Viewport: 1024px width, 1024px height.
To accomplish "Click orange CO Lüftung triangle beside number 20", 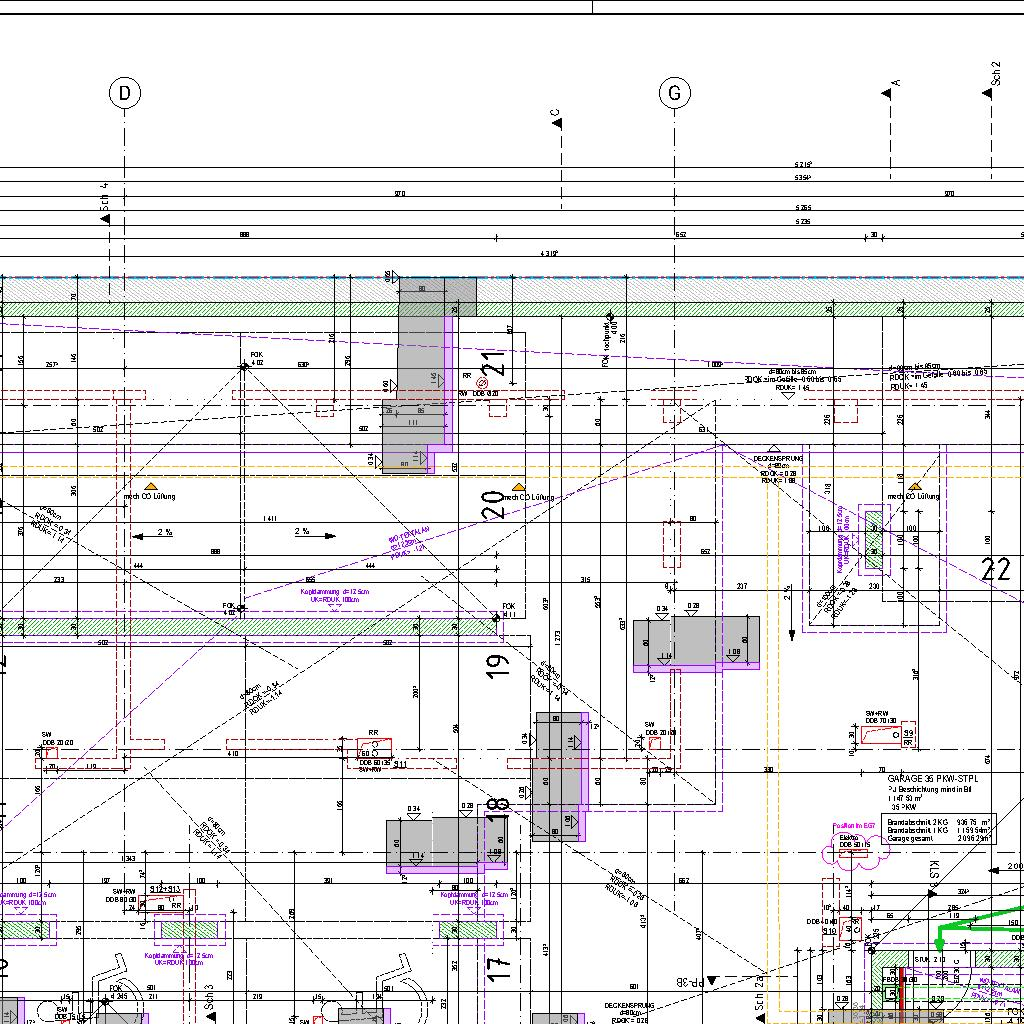I will pos(519,487).
